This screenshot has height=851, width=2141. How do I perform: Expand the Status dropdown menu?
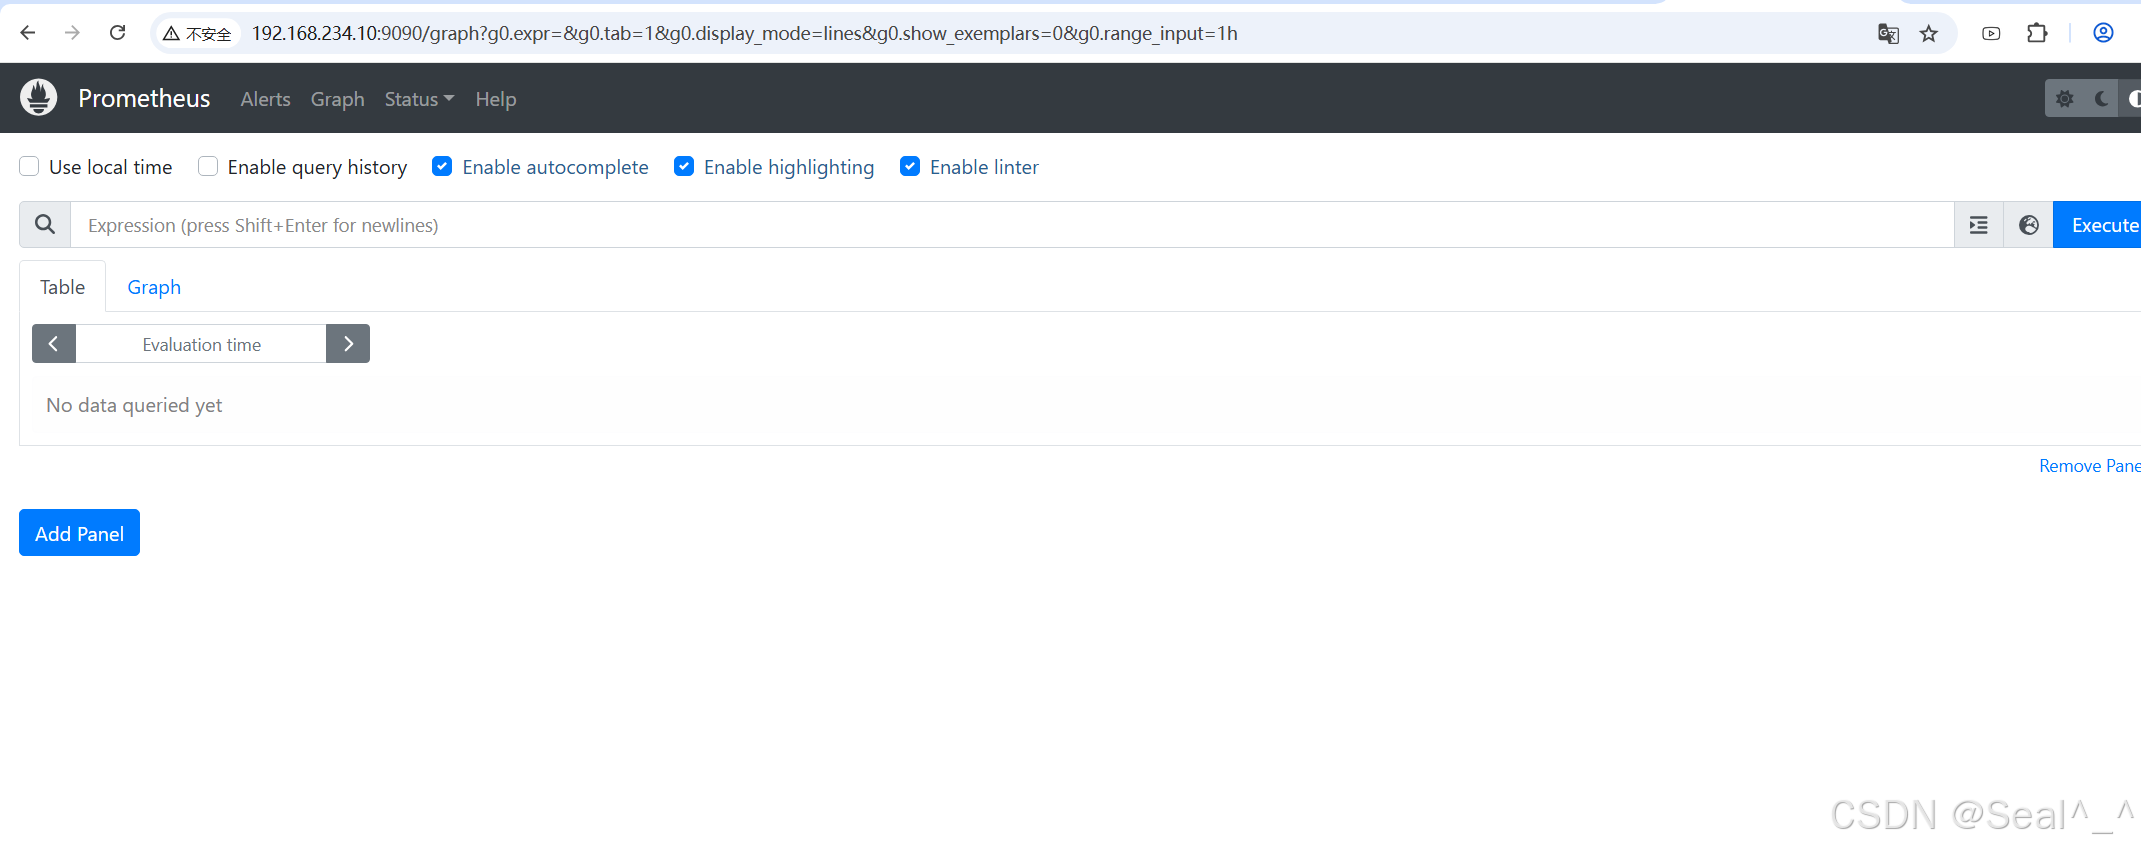click(x=419, y=99)
